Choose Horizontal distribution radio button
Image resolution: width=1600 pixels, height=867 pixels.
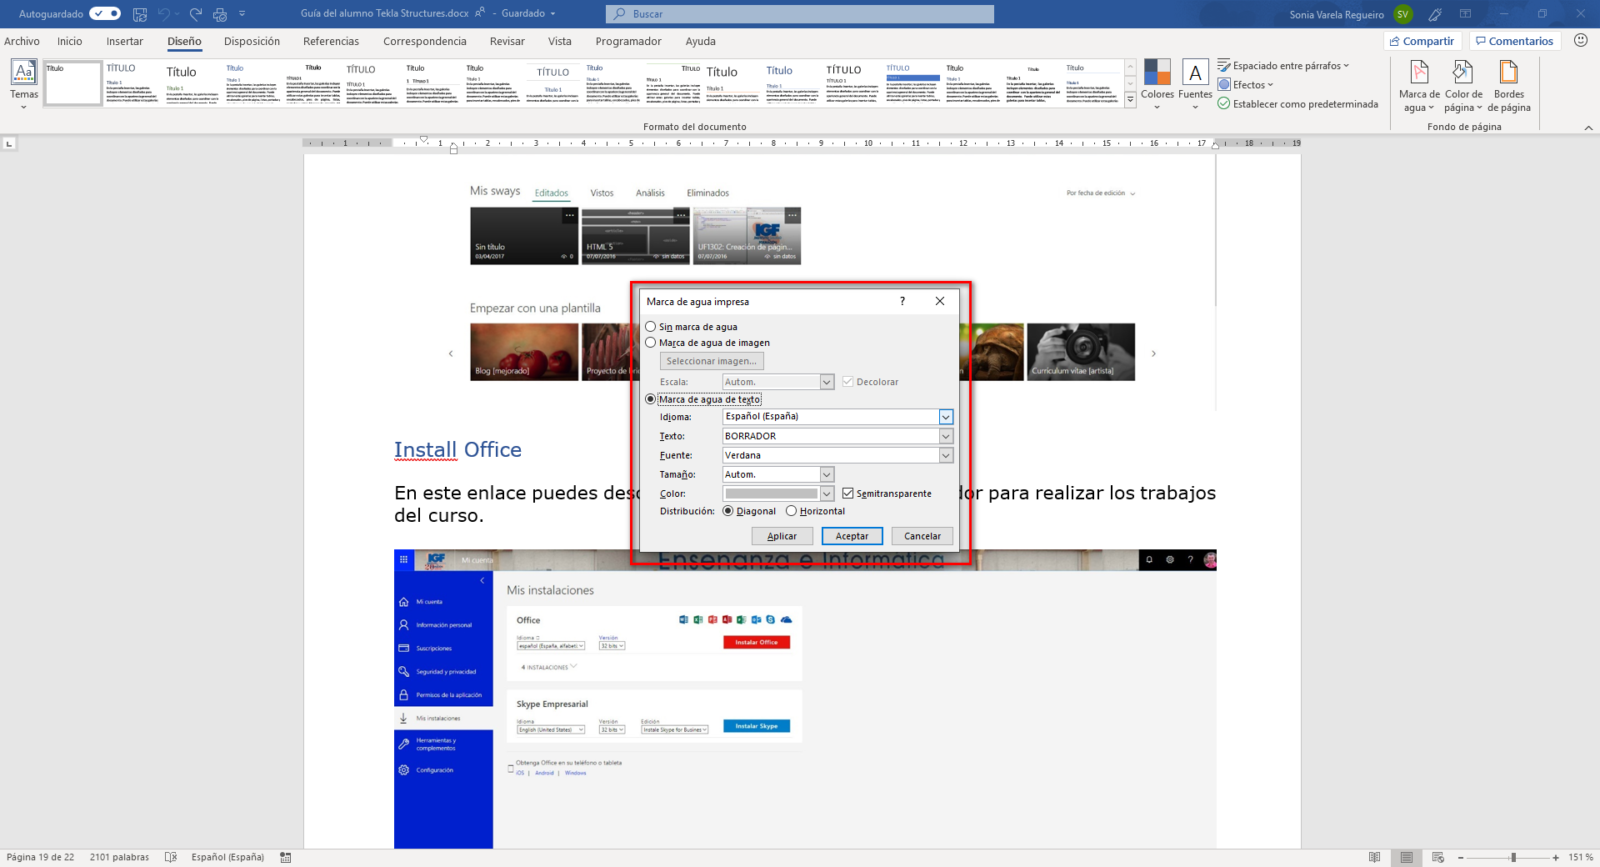tap(791, 511)
